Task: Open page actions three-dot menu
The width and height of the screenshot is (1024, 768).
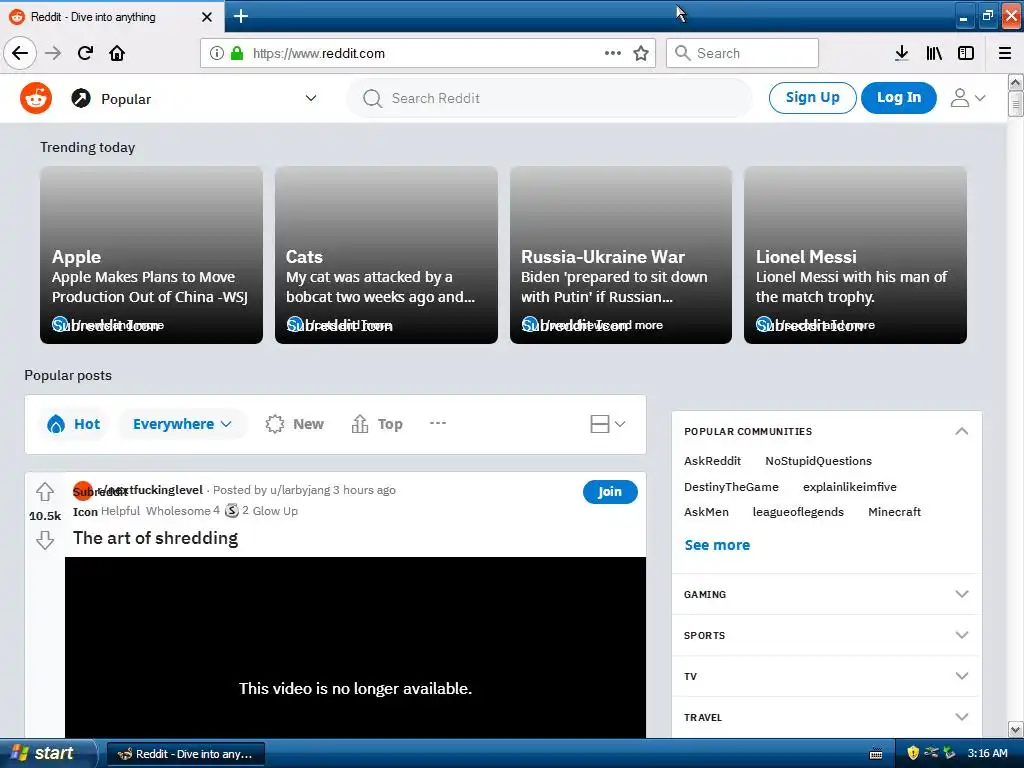Action: (x=613, y=53)
